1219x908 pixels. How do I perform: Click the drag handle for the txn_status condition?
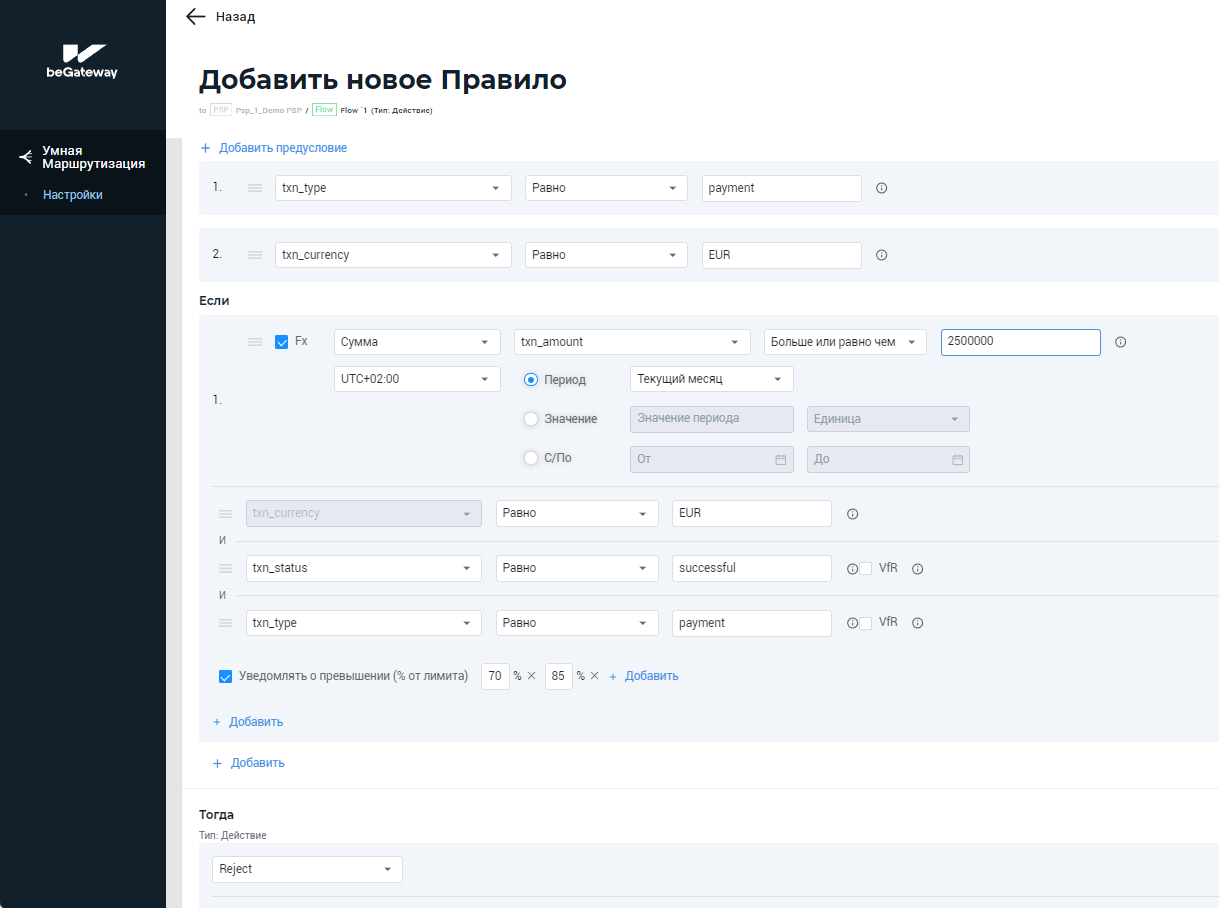click(x=225, y=568)
